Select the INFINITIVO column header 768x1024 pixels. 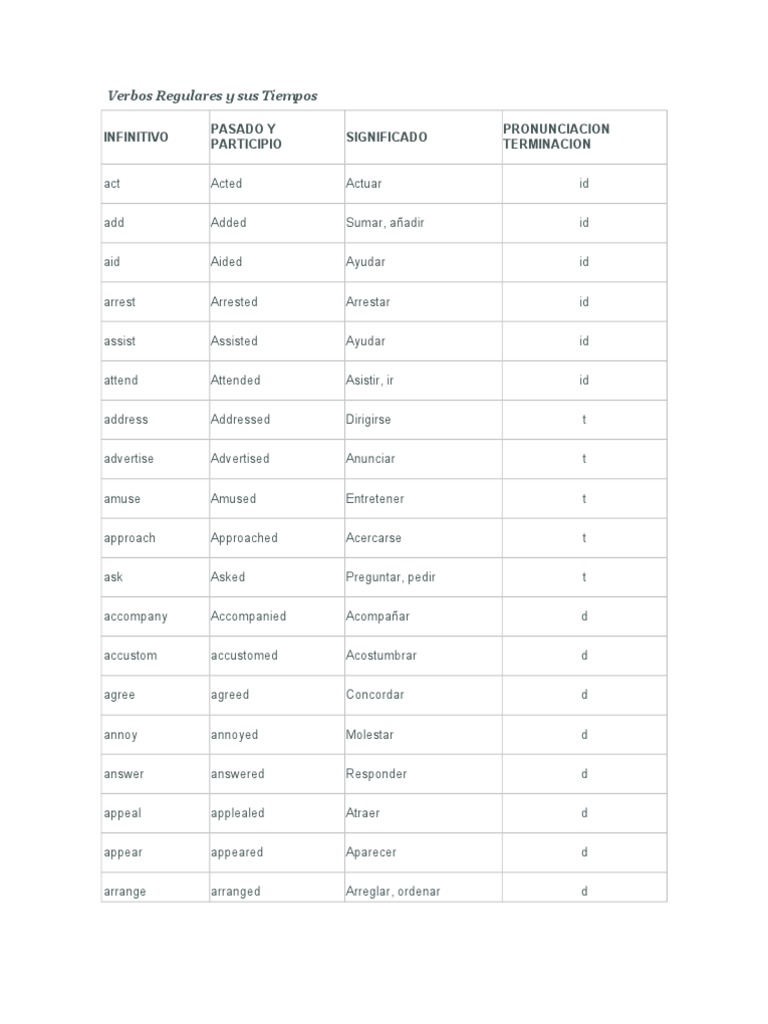136,137
